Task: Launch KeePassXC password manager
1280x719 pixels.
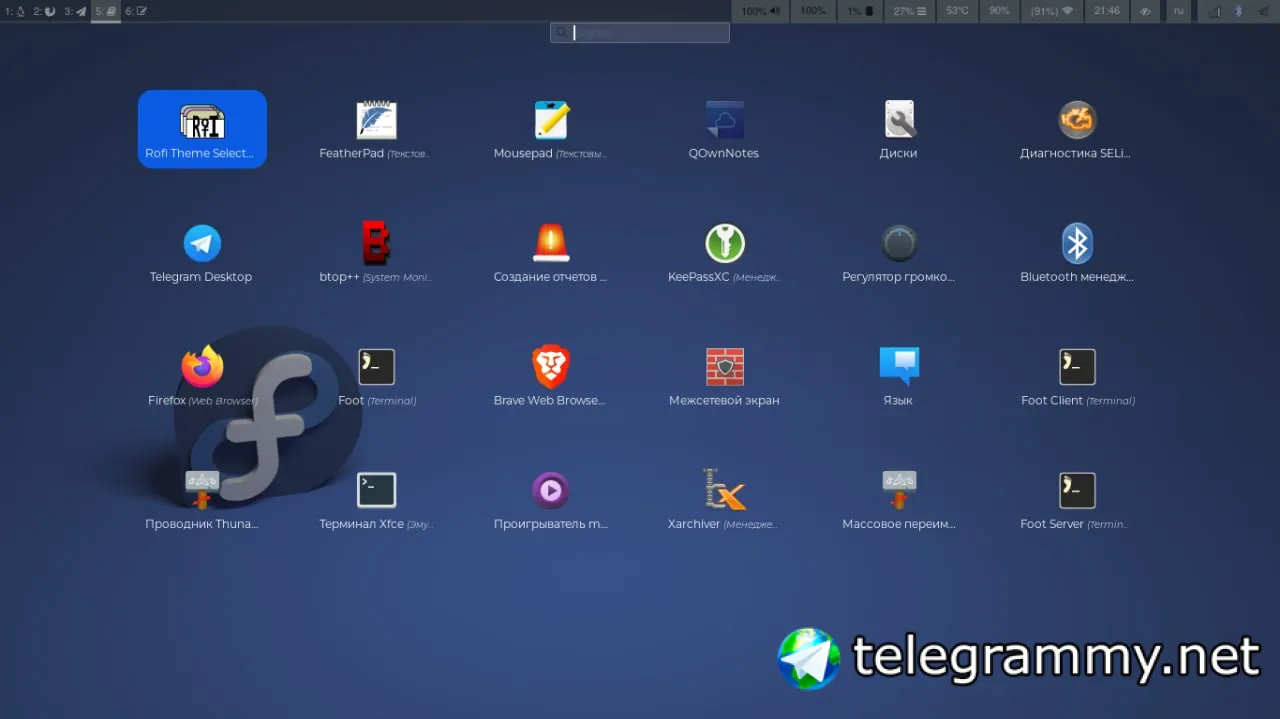Action: (x=724, y=253)
